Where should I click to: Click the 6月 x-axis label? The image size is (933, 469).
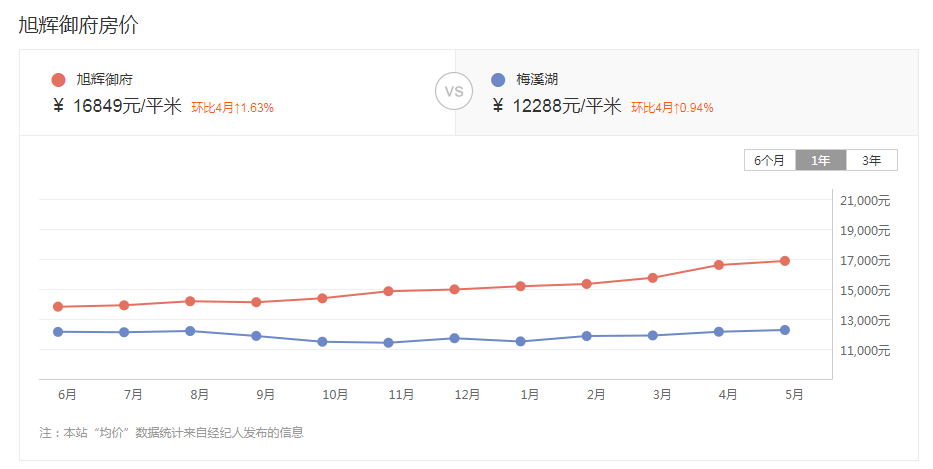[x=67, y=395]
